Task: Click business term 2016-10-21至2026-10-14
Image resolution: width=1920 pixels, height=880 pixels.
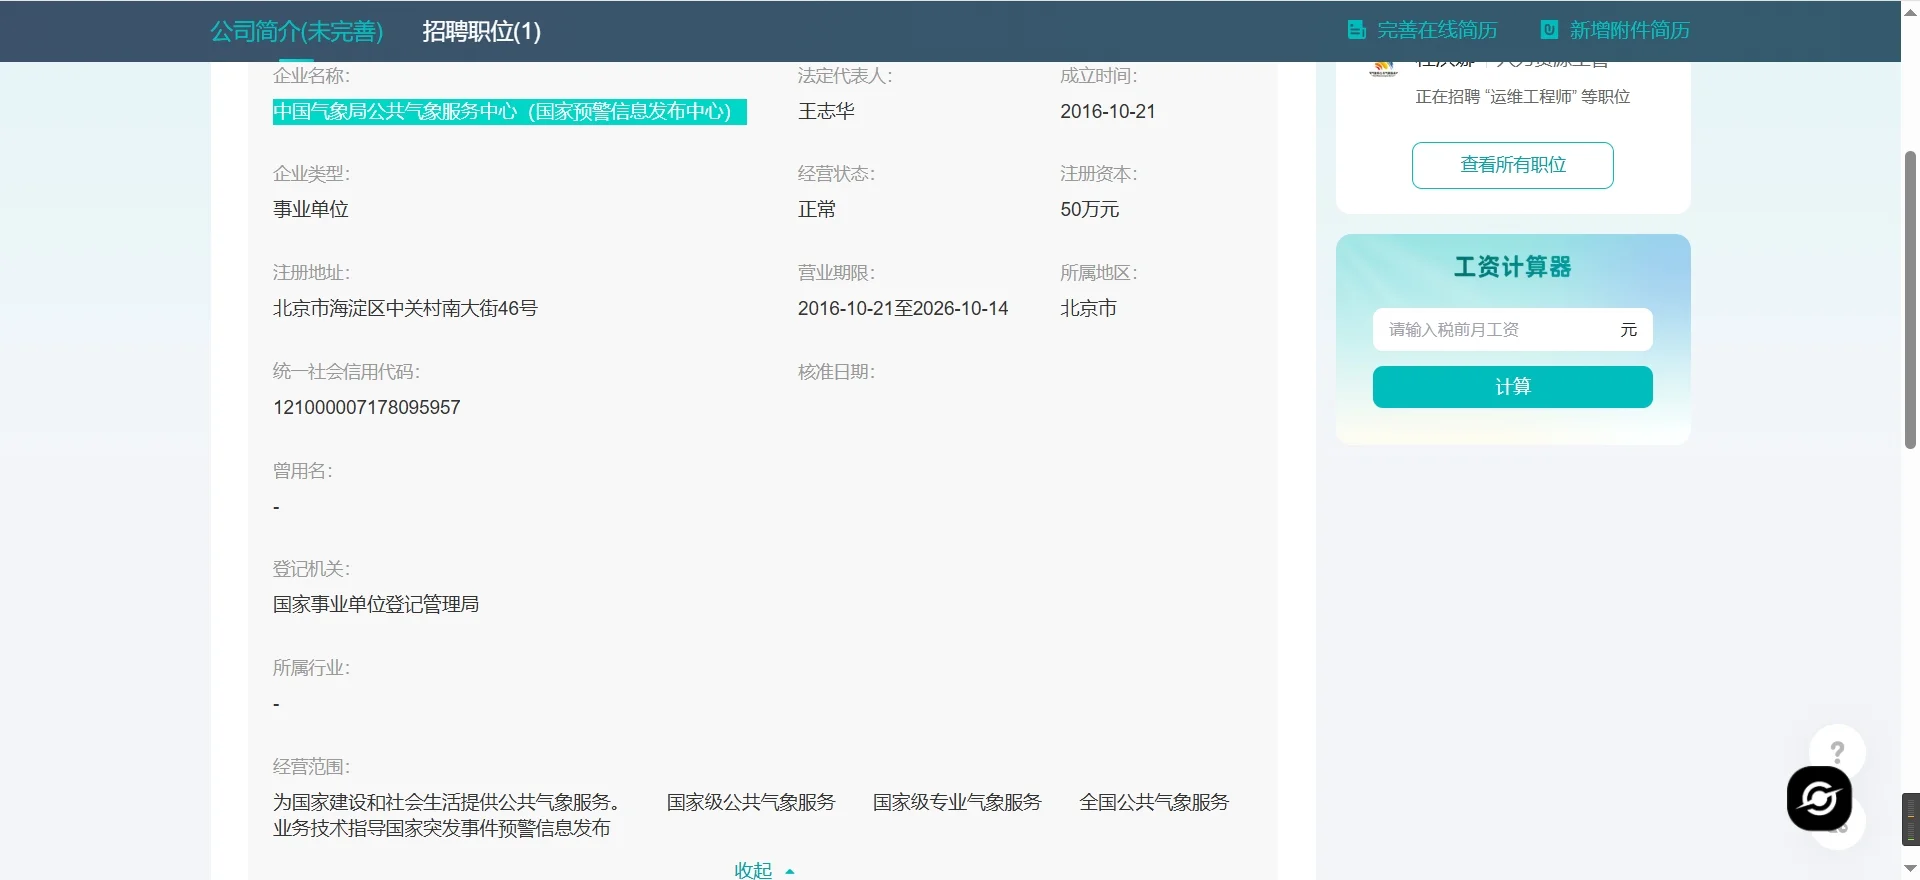Action: point(903,308)
